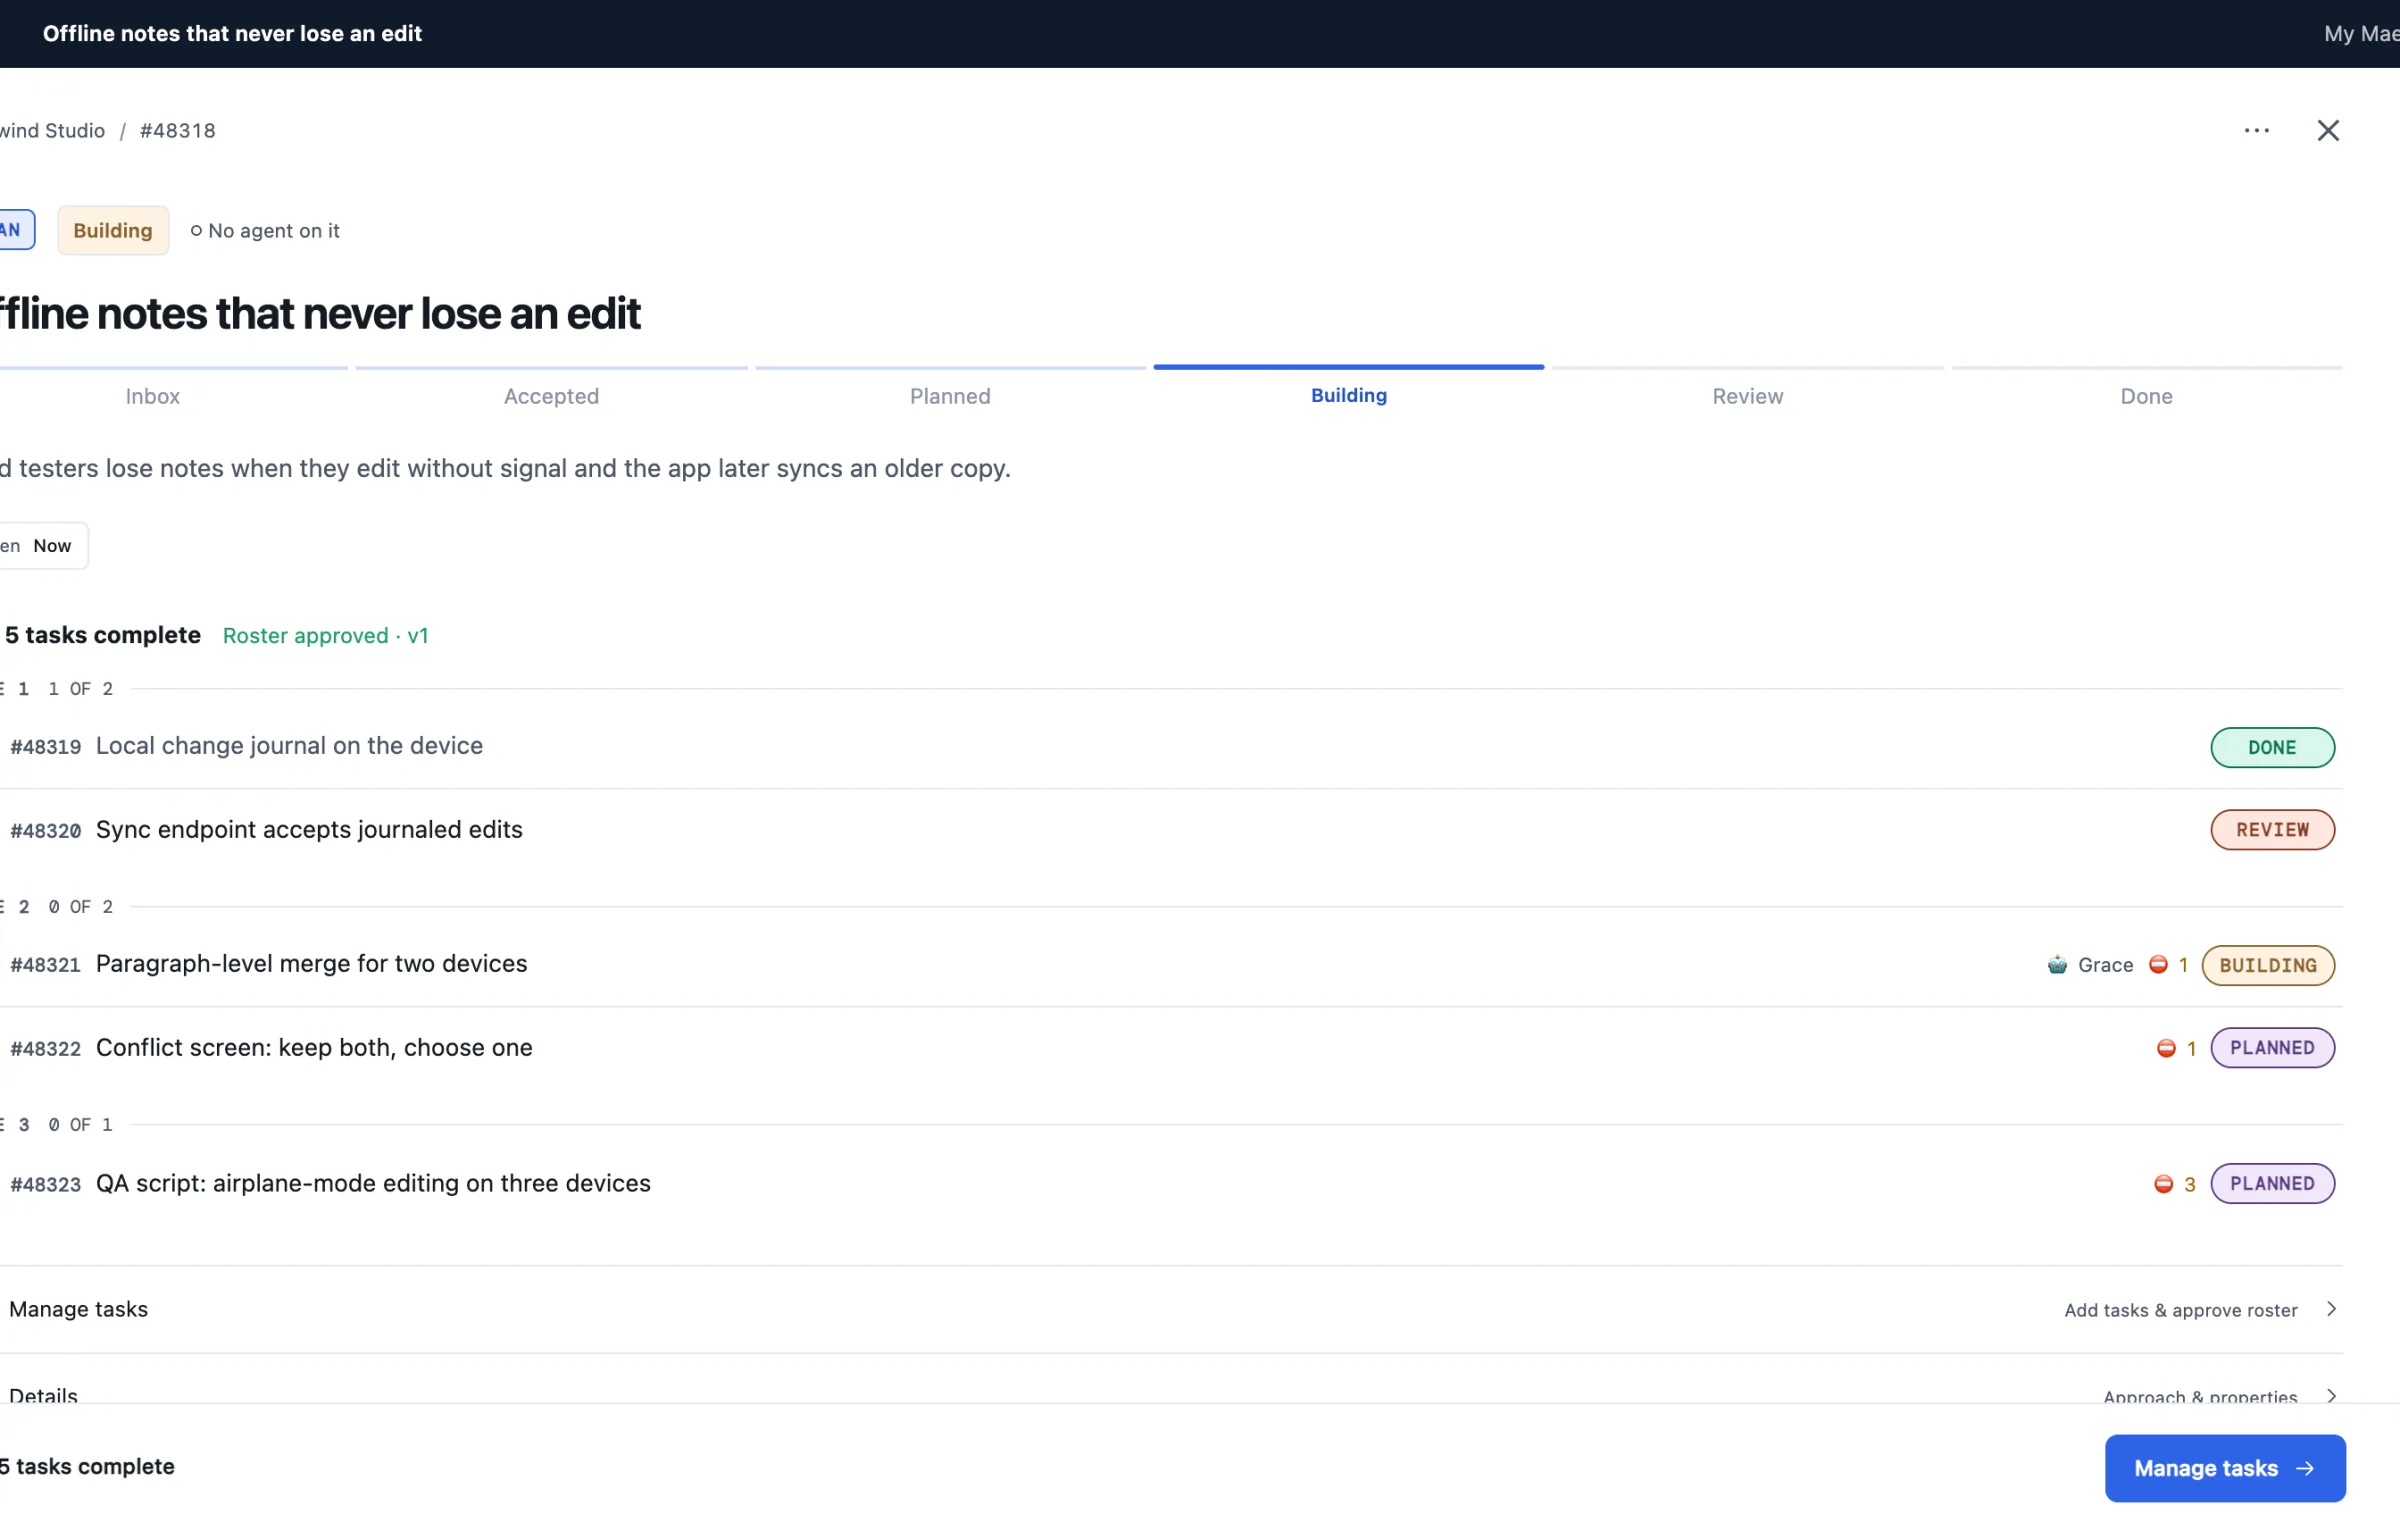This screenshot has height=1531, width=2400.
Task: Click the task ID #48323
Action: click(45, 1185)
